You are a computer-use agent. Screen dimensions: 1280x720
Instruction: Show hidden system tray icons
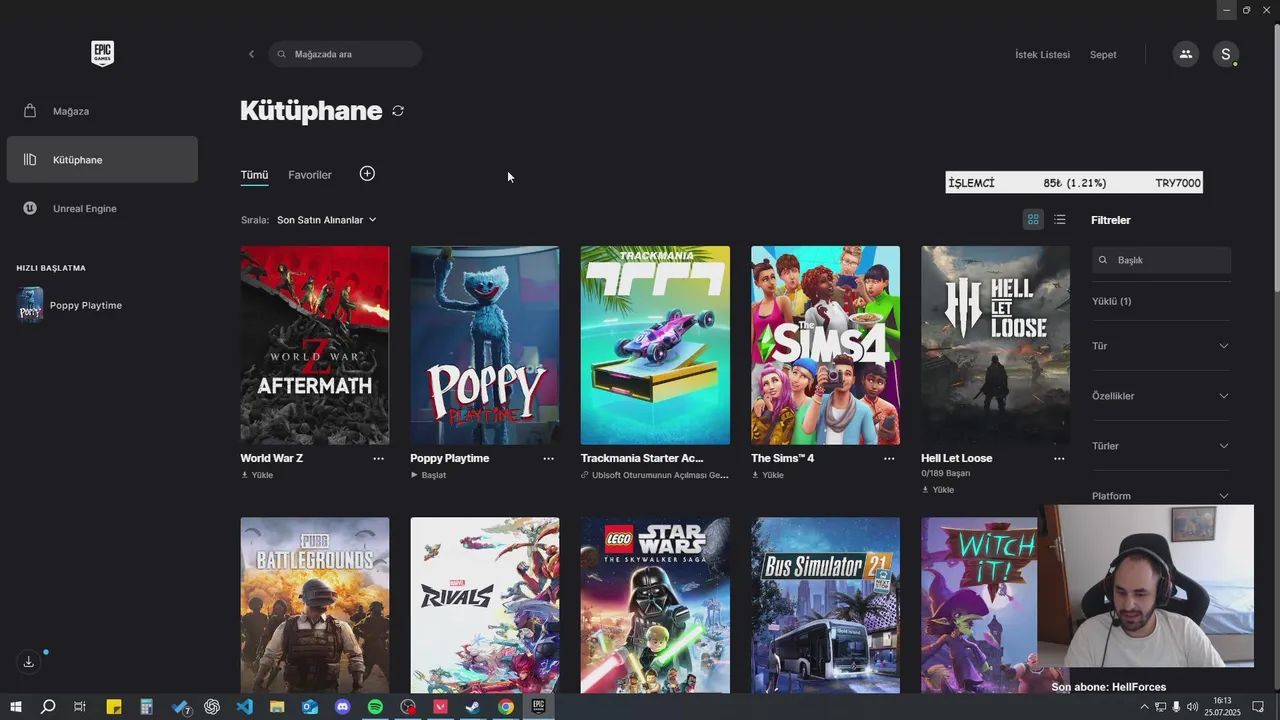pos(1144,707)
